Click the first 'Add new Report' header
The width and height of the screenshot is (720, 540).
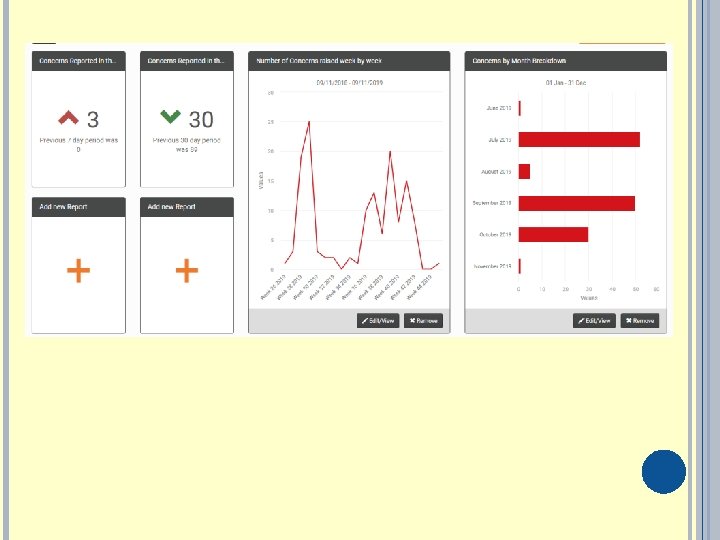click(x=79, y=207)
